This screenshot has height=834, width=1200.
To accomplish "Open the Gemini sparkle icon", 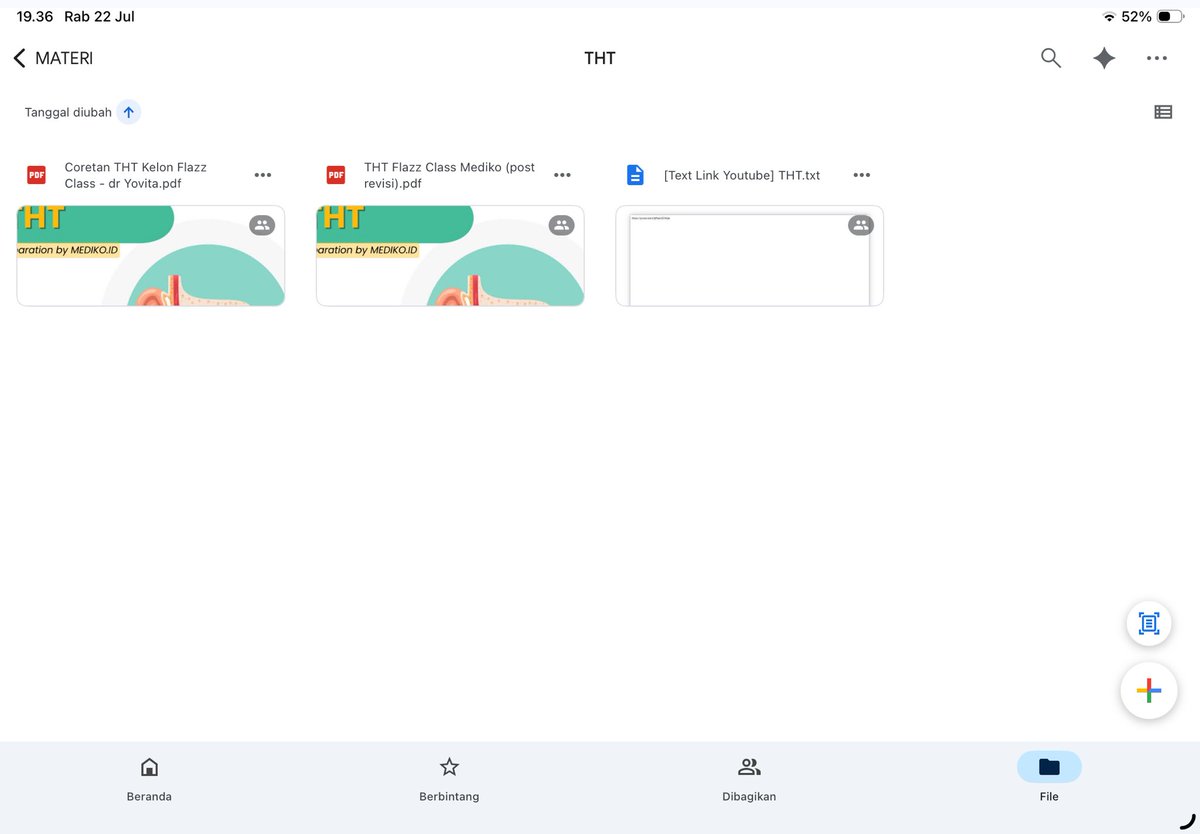I will [1104, 58].
